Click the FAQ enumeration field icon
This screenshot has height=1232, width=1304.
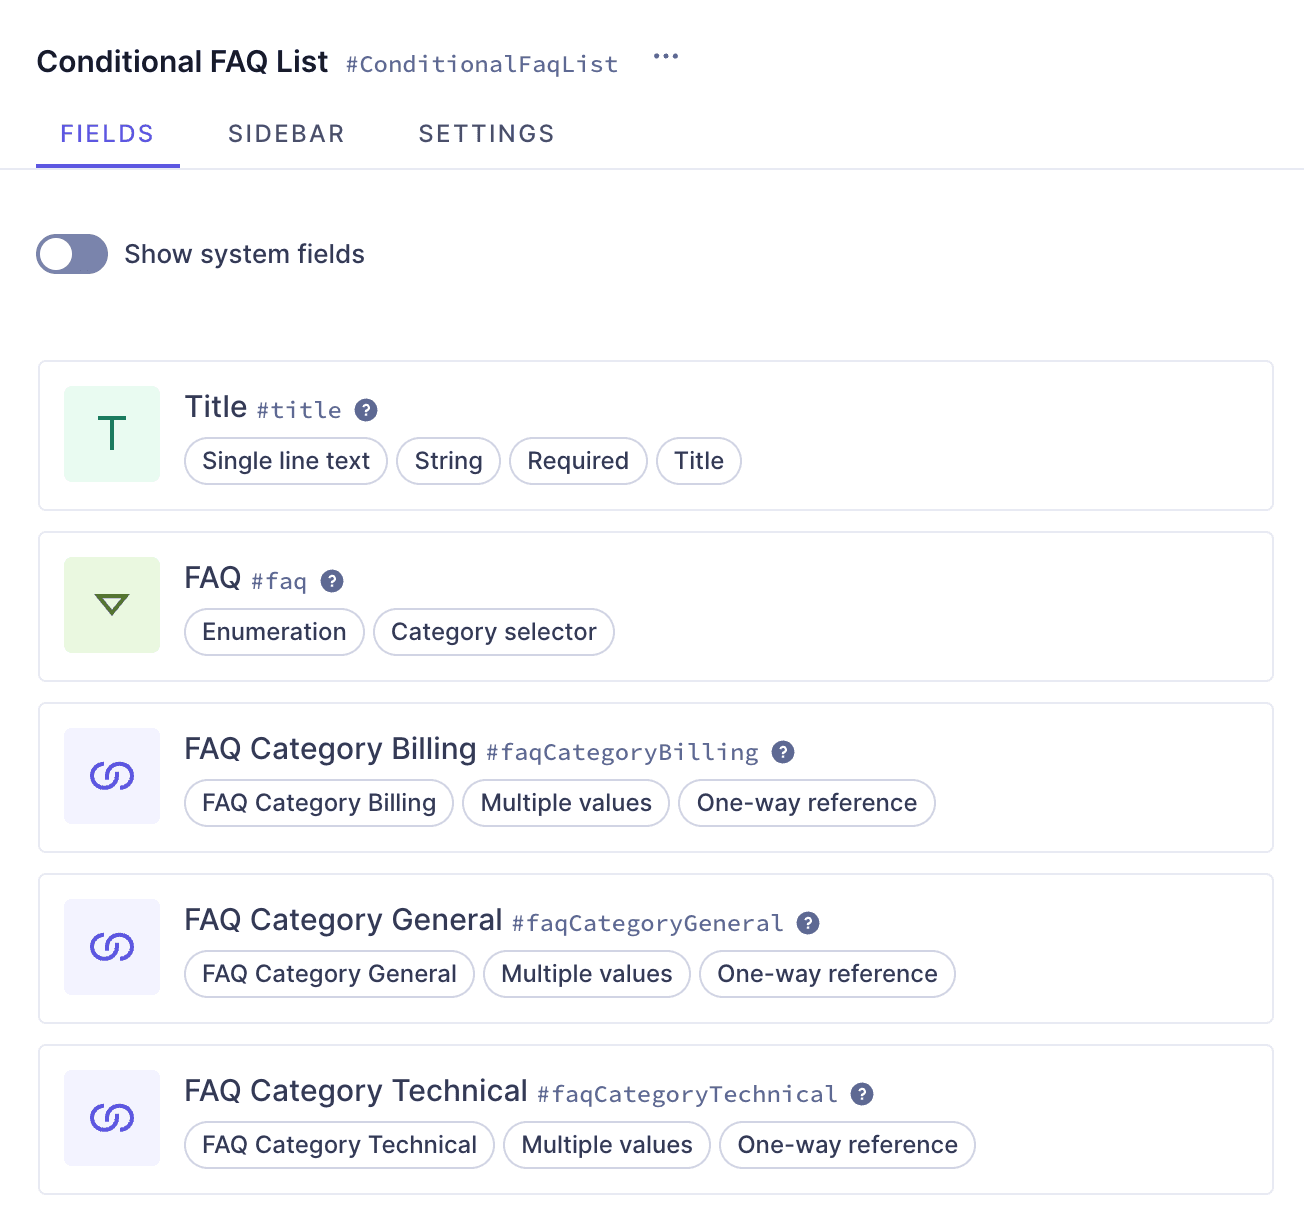(111, 605)
